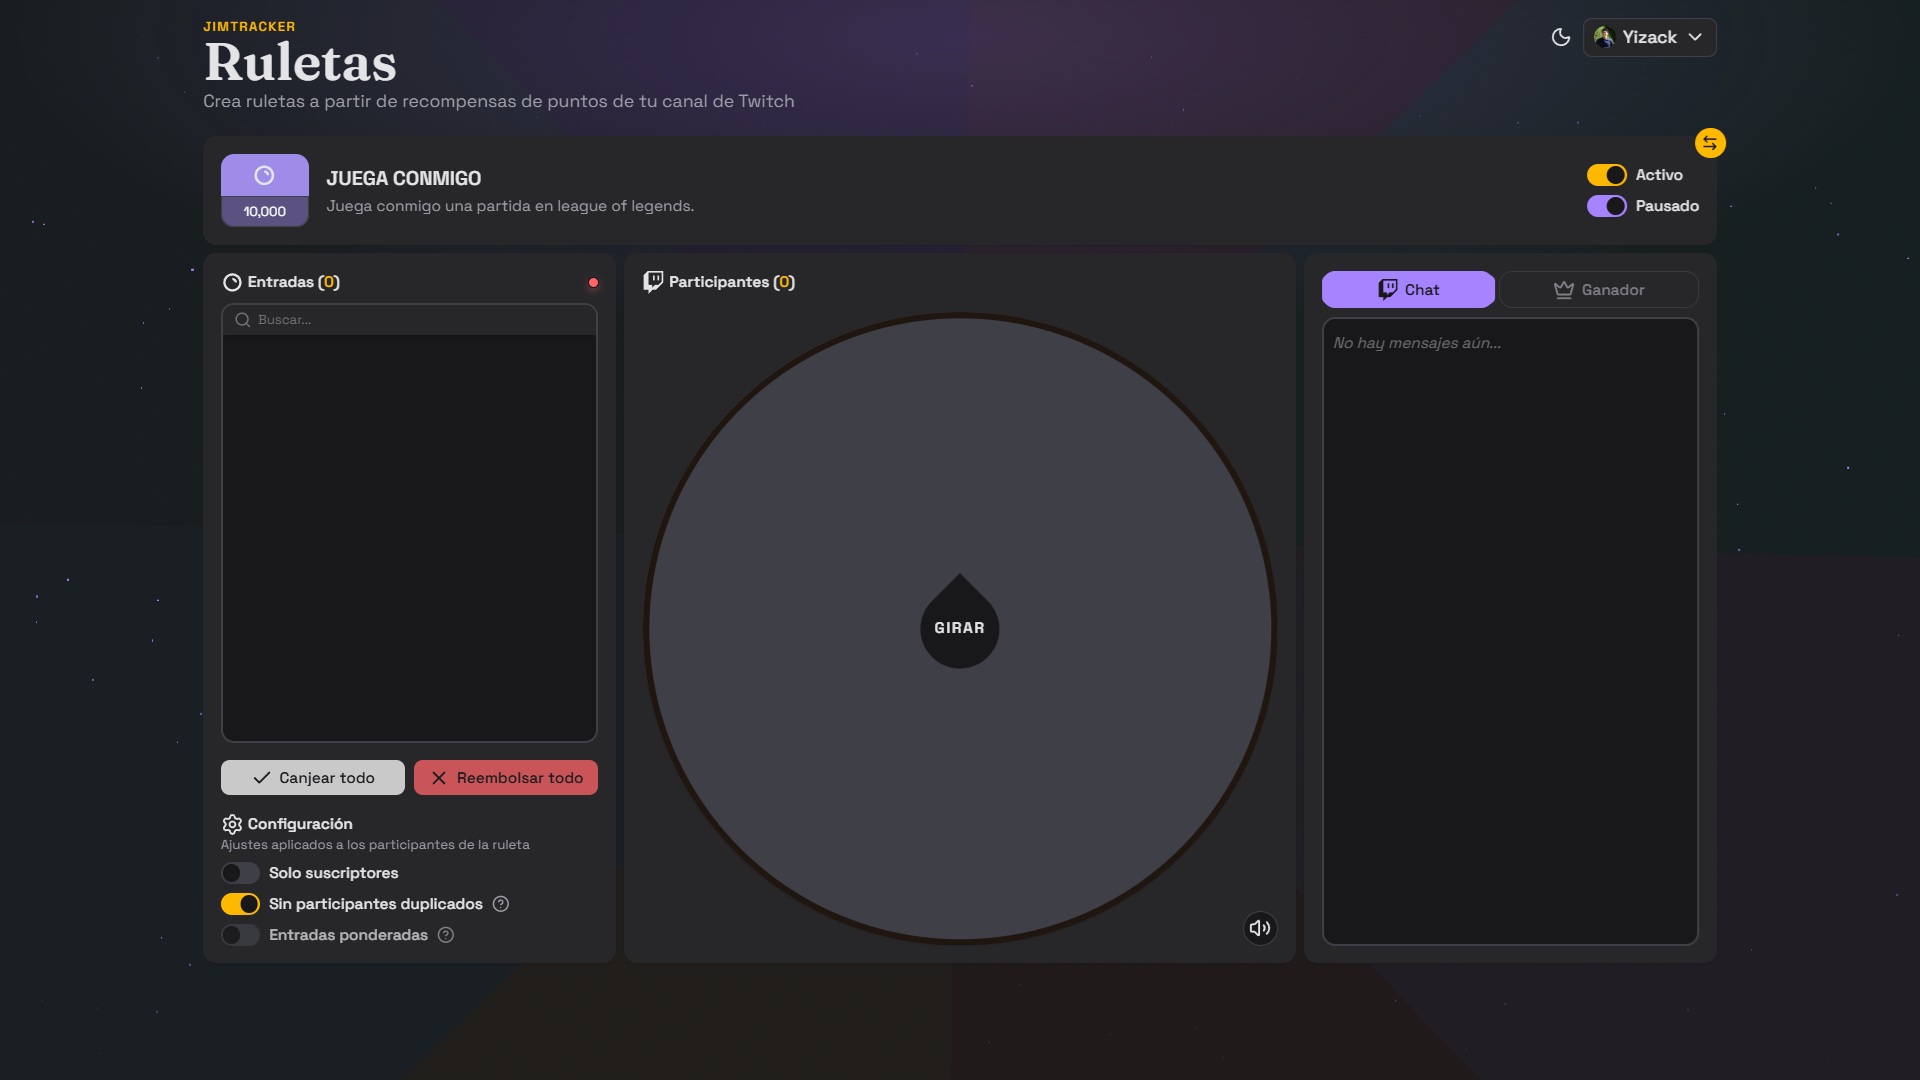
Task: Click the red live status dot
Action: pos(593,283)
